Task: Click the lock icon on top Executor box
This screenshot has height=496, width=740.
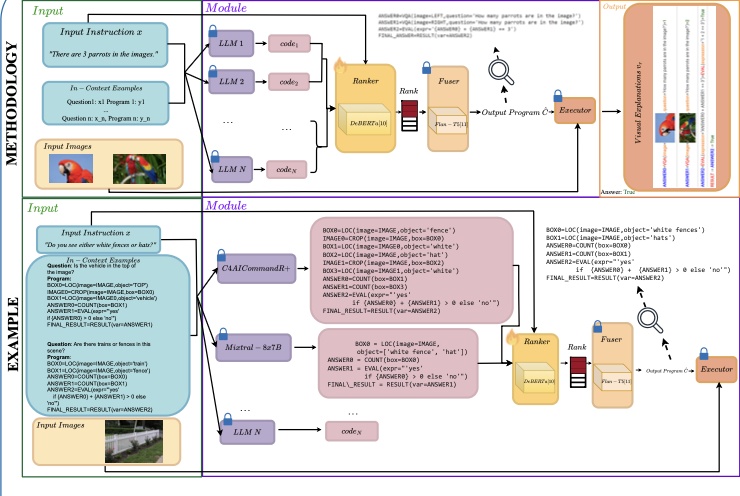Action: click(x=572, y=99)
